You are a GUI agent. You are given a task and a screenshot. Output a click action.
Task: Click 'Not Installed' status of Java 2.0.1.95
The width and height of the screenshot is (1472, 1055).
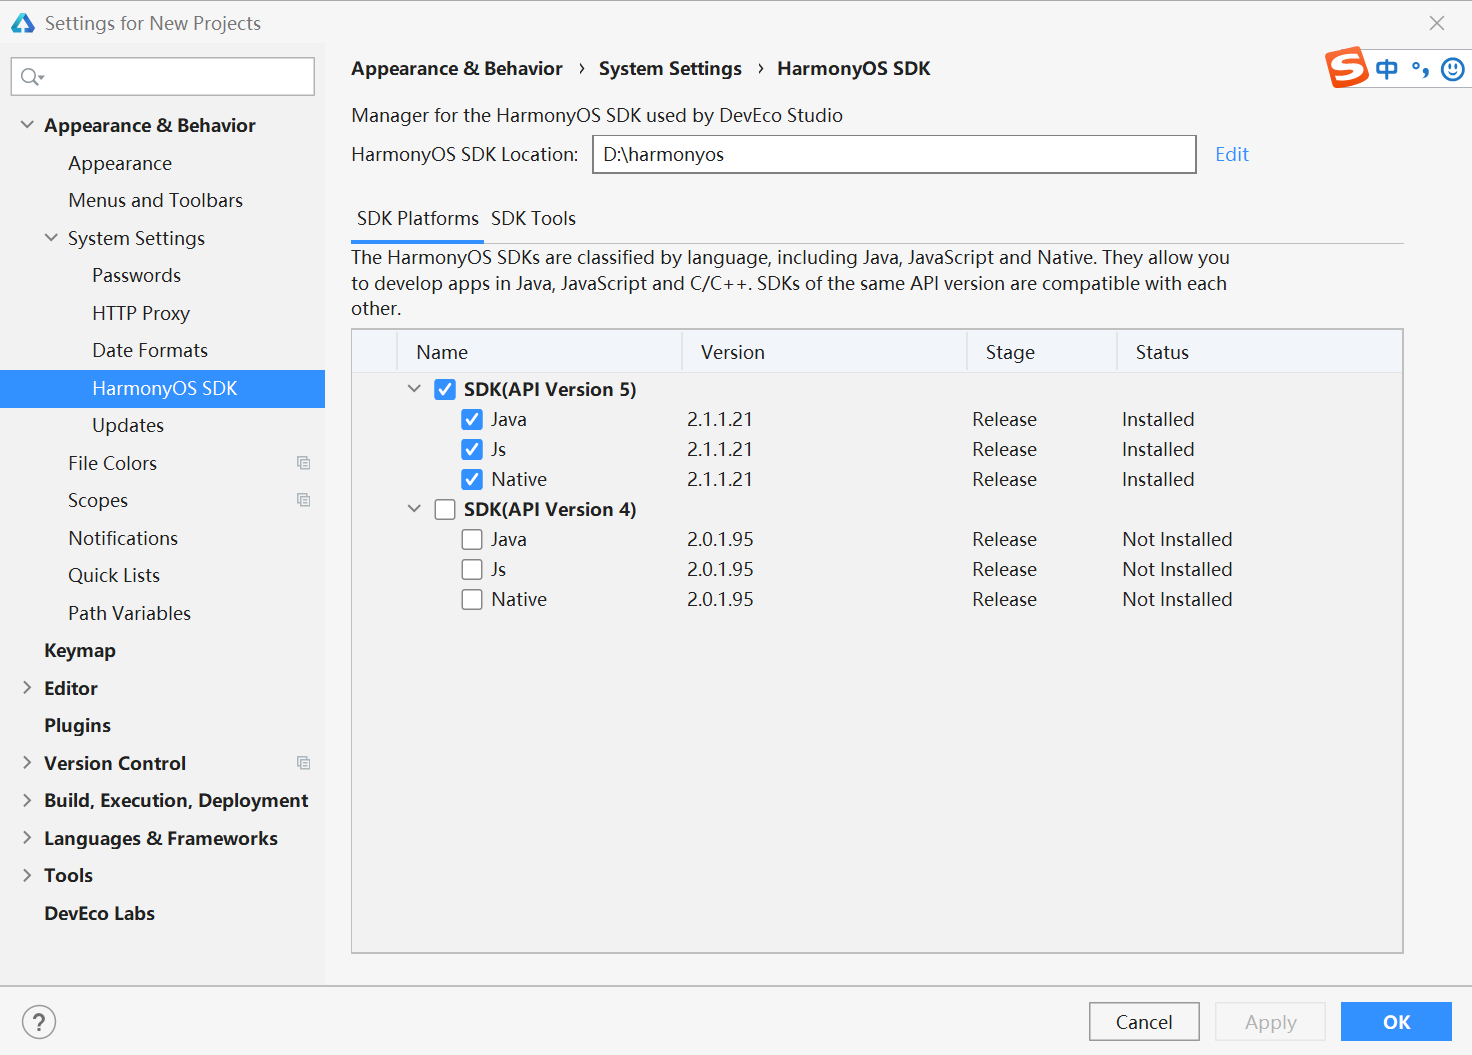1177,539
